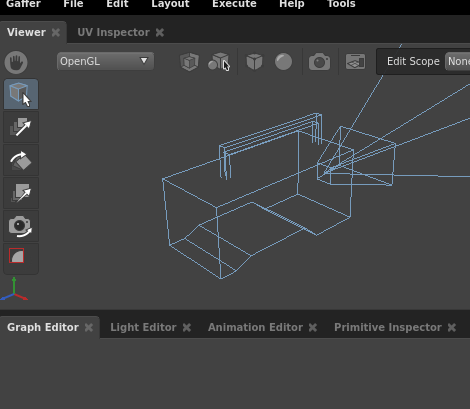Screen dimensions: 470x409
Task: Click the wireframe box in the viewport
Action: point(257,197)
